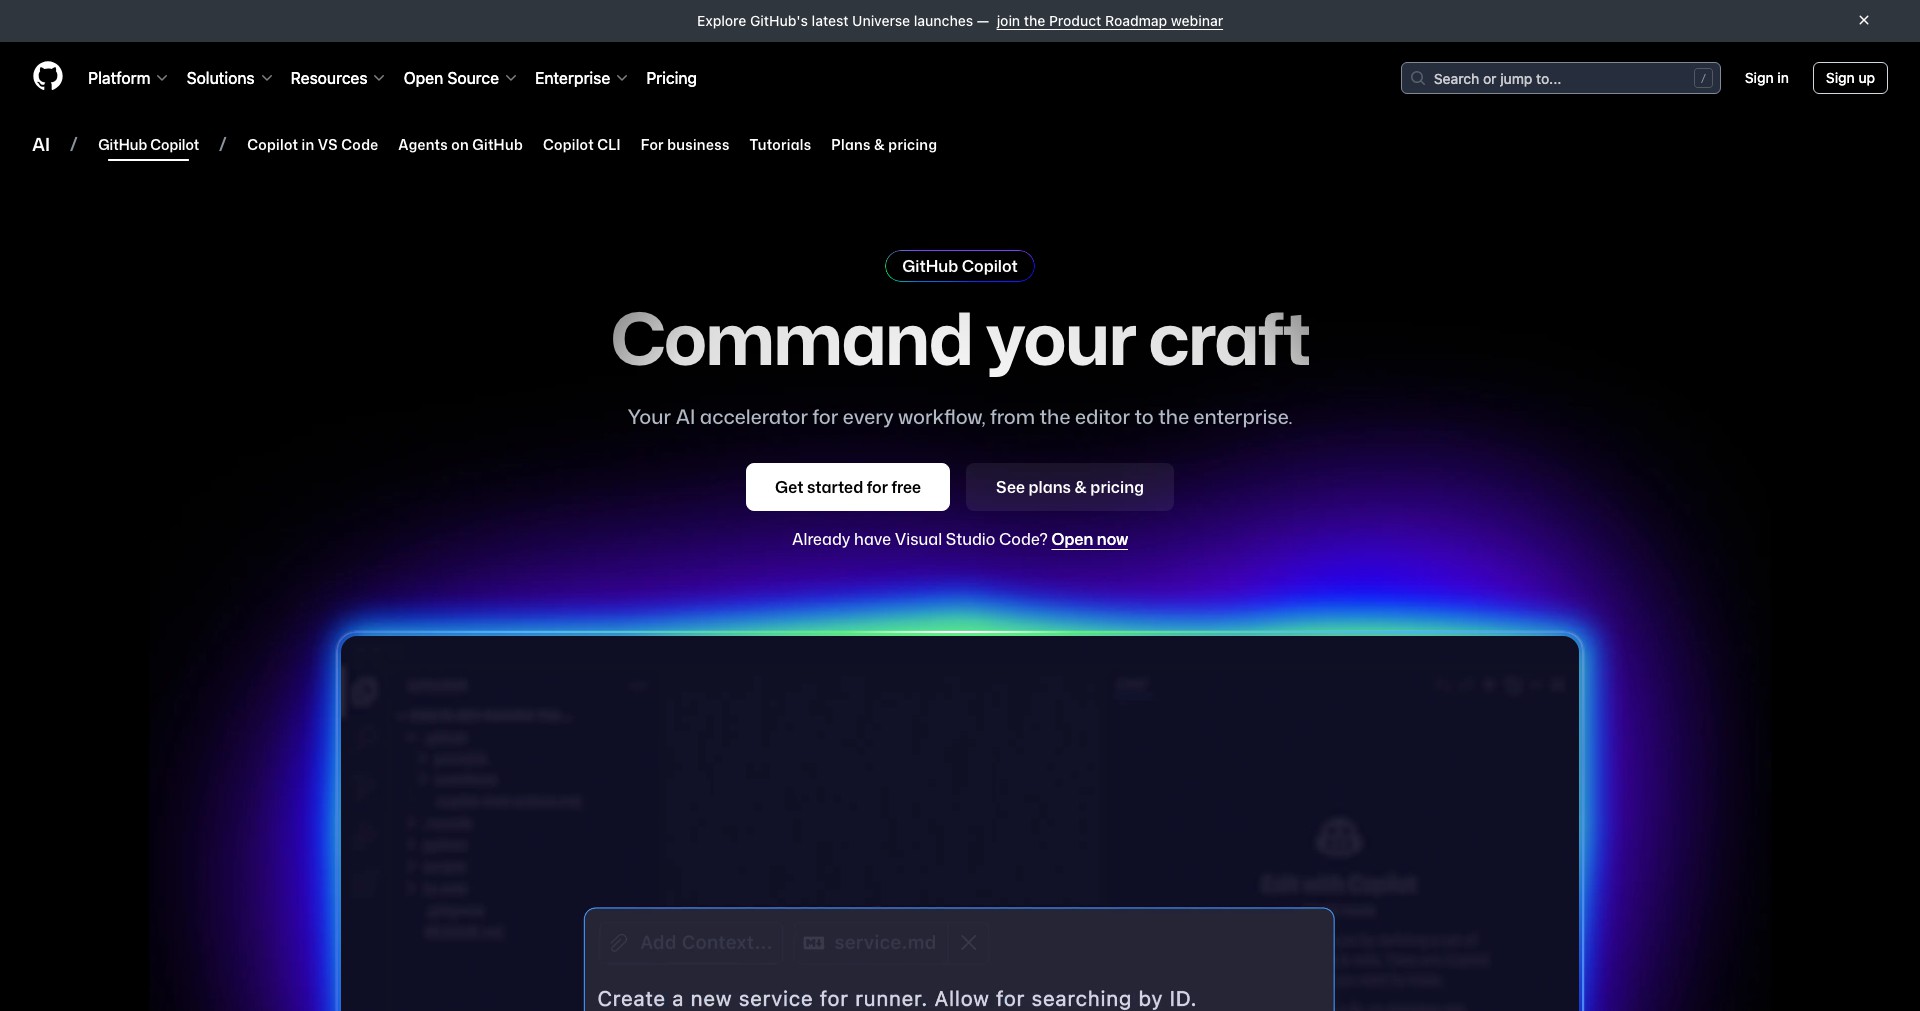Dismiss the Universe announcement banner
The height and width of the screenshot is (1011, 1920).
(1864, 20)
